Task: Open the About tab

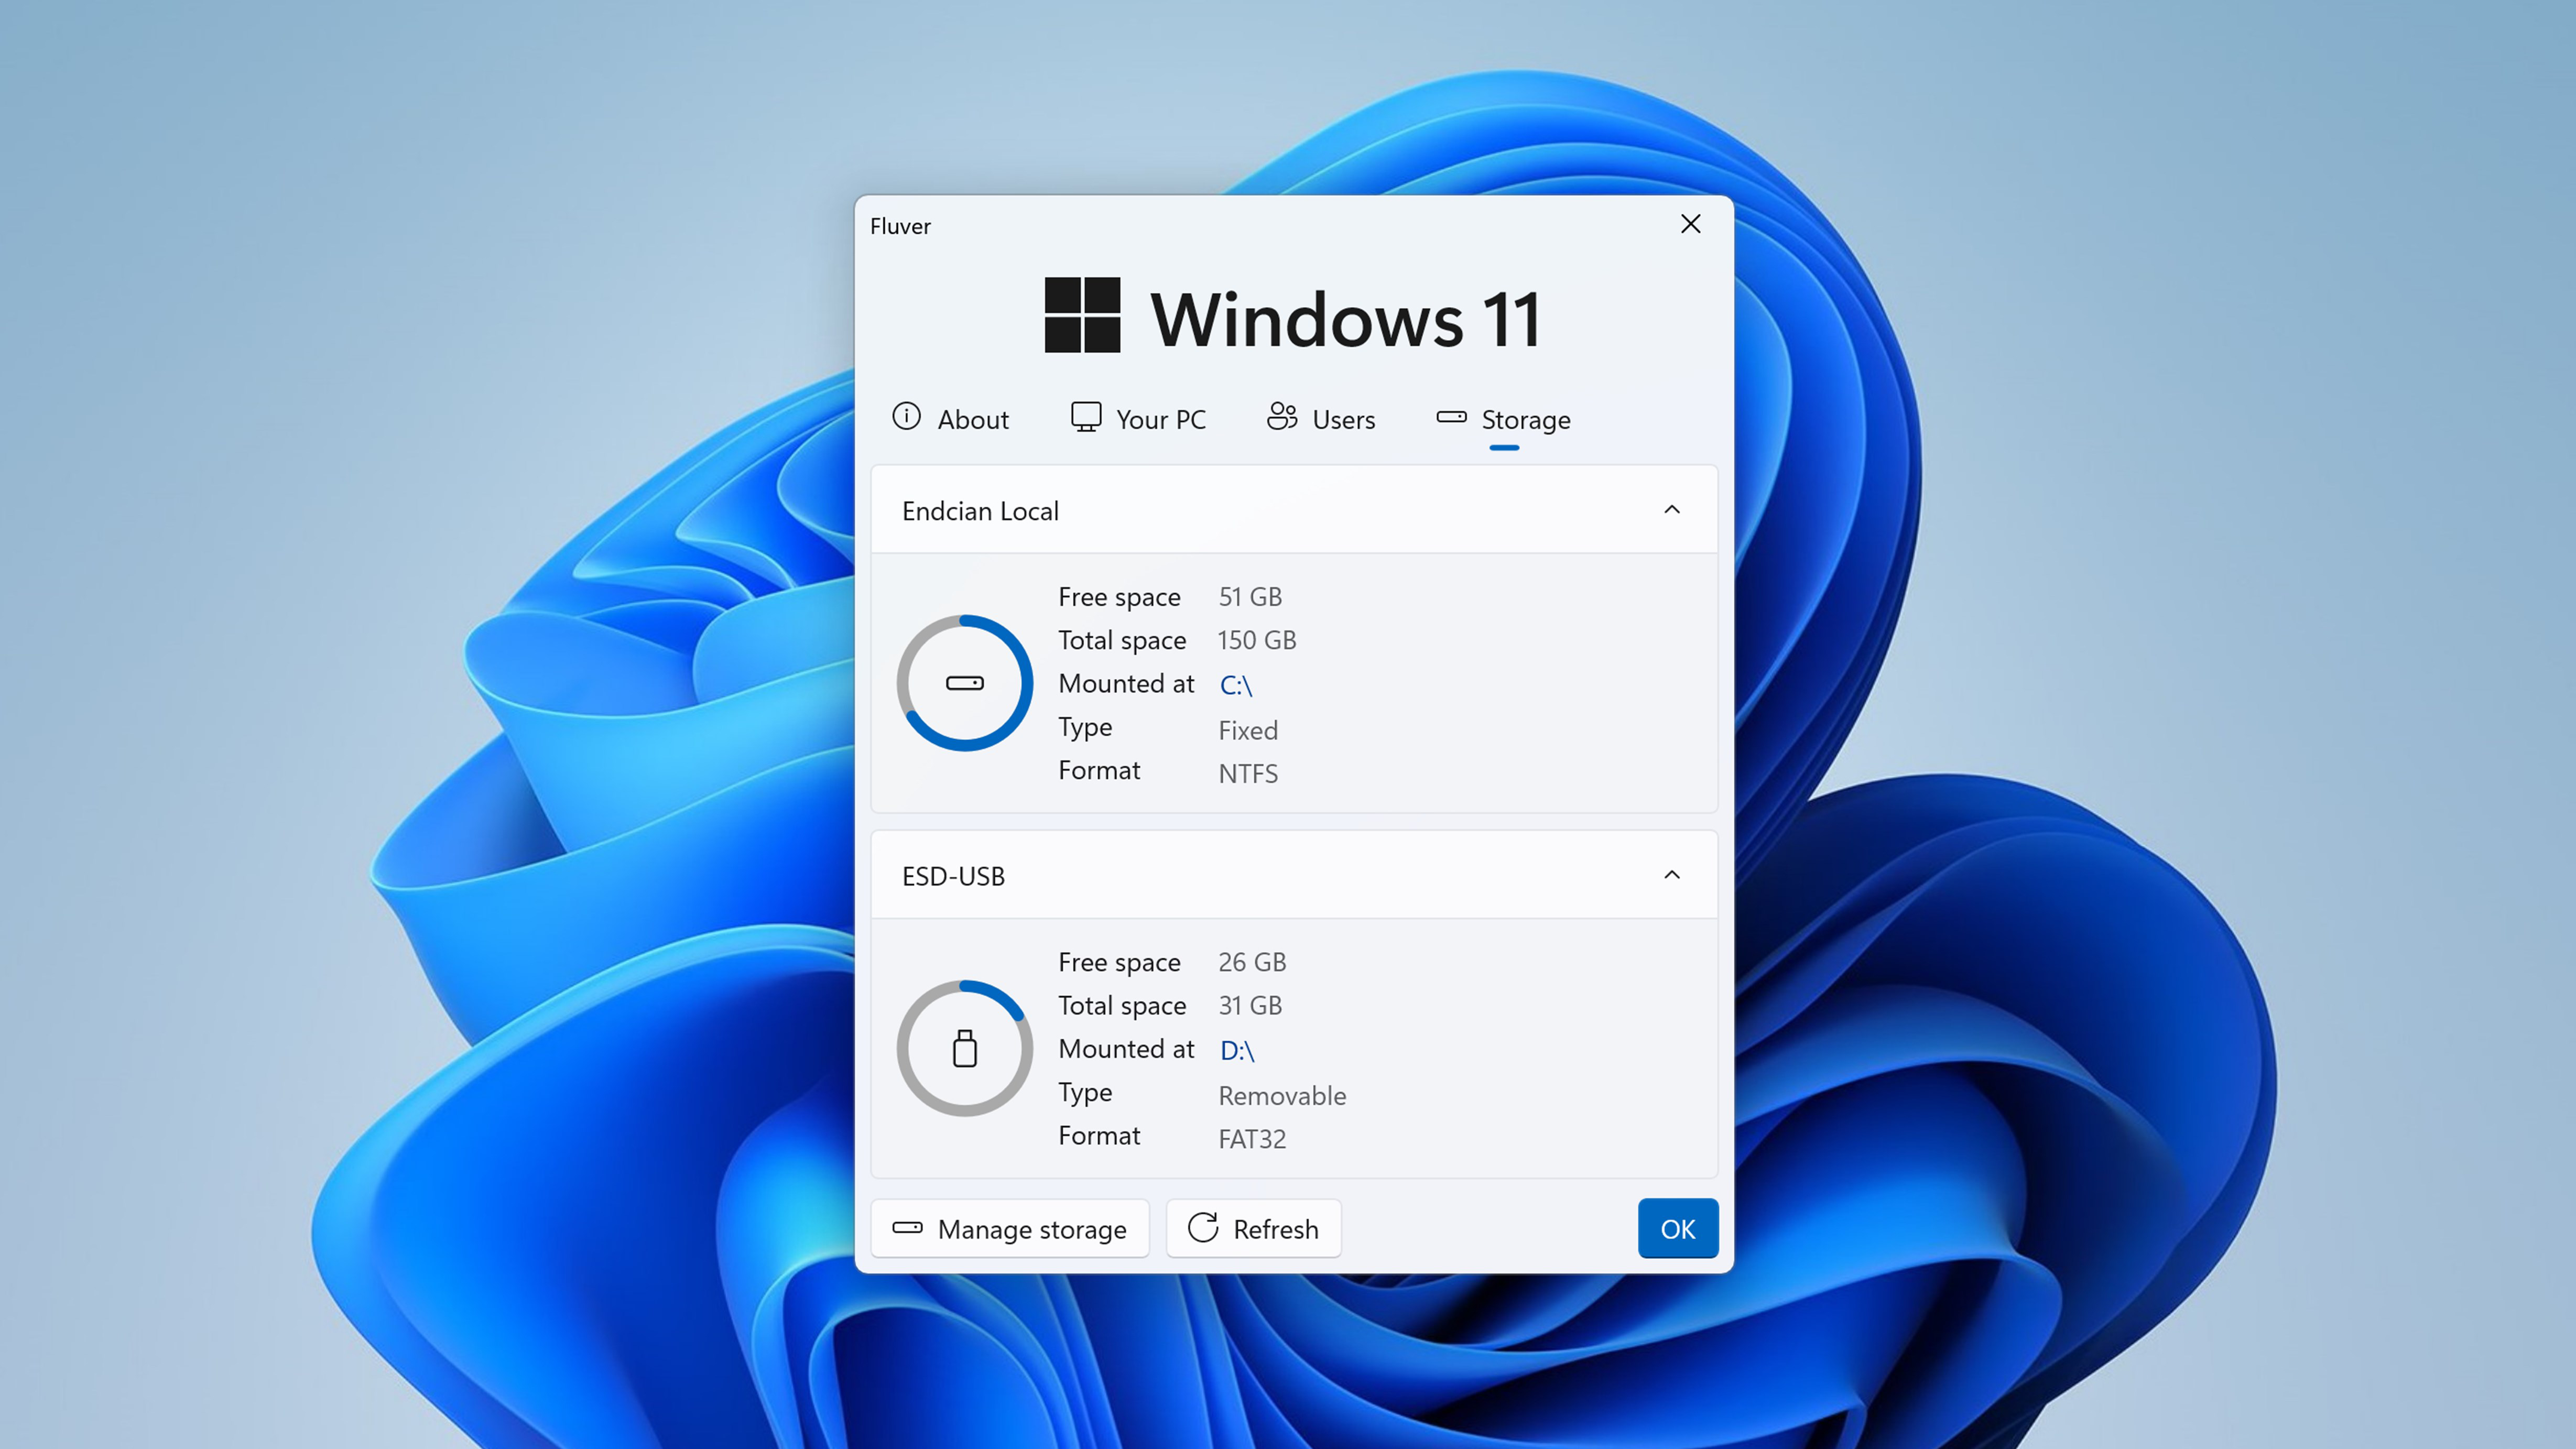Action: coord(950,419)
